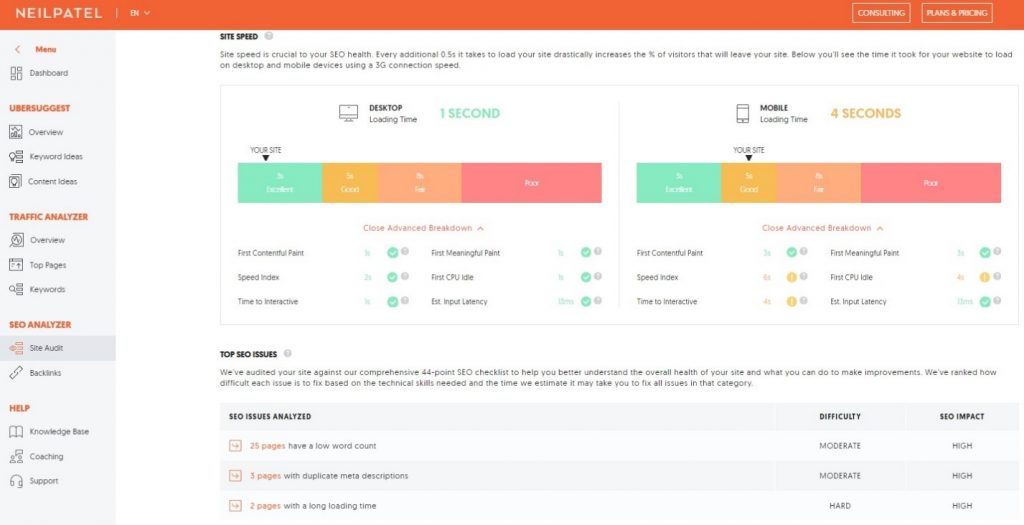Click the Support headset icon
The image size is (1024, 525).
click(16, 481)
